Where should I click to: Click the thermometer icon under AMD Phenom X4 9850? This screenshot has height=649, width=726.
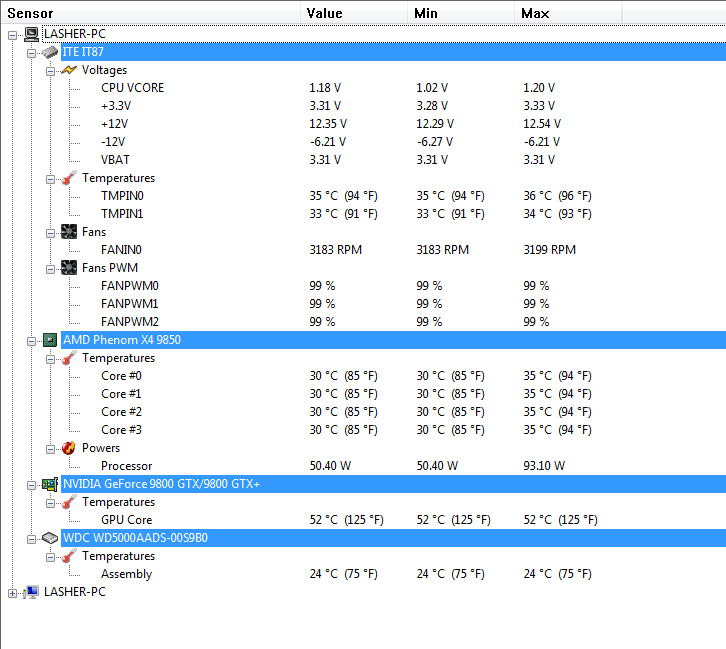coord(69,358)
